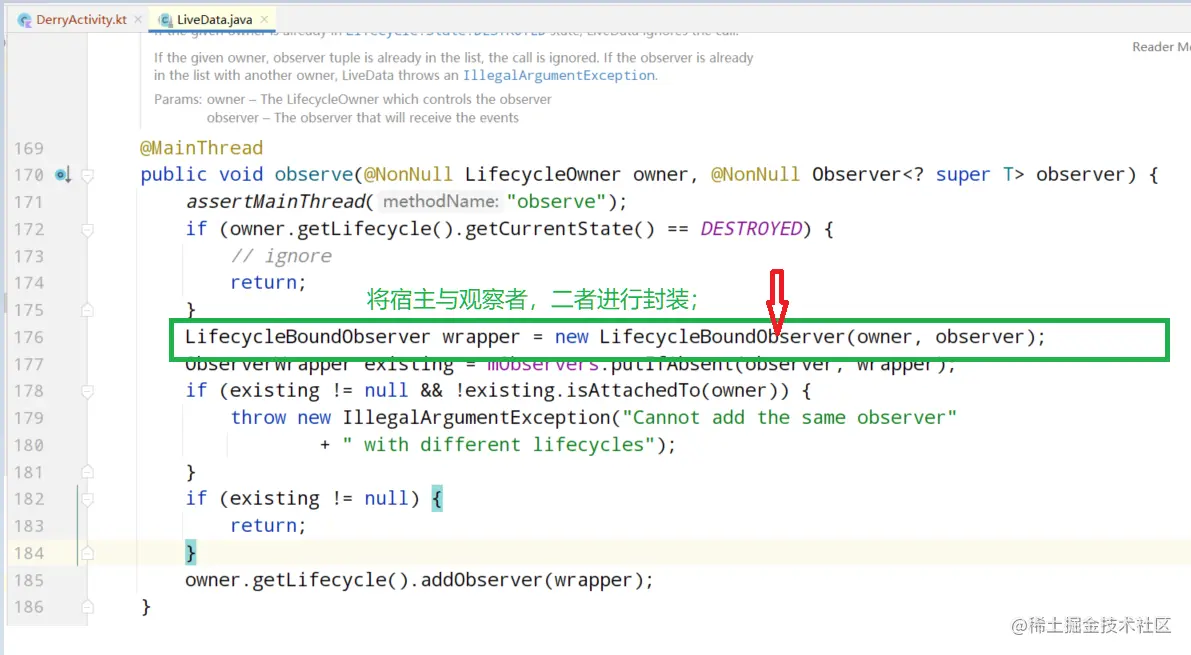Viewport: 1191px width, 655px height.
Task: Collapse the existing != null block at line 182
Action: pos(87,499)
